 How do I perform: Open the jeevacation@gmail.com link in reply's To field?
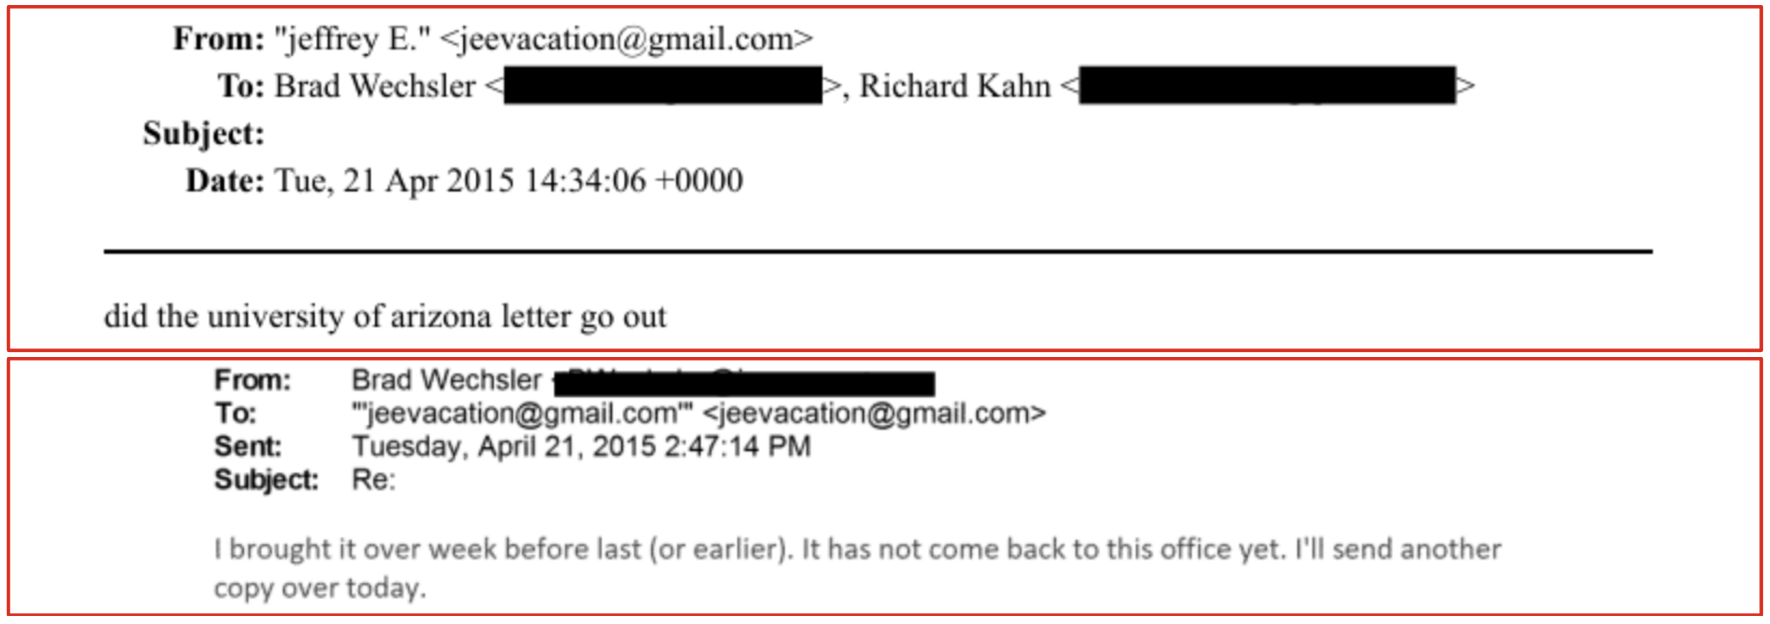tap(874, 413)
